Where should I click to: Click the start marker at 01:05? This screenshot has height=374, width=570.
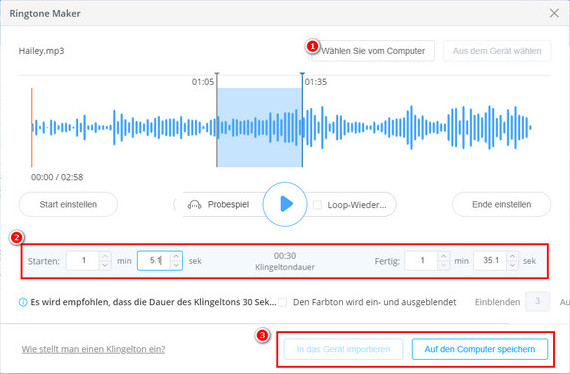point(217,119)
